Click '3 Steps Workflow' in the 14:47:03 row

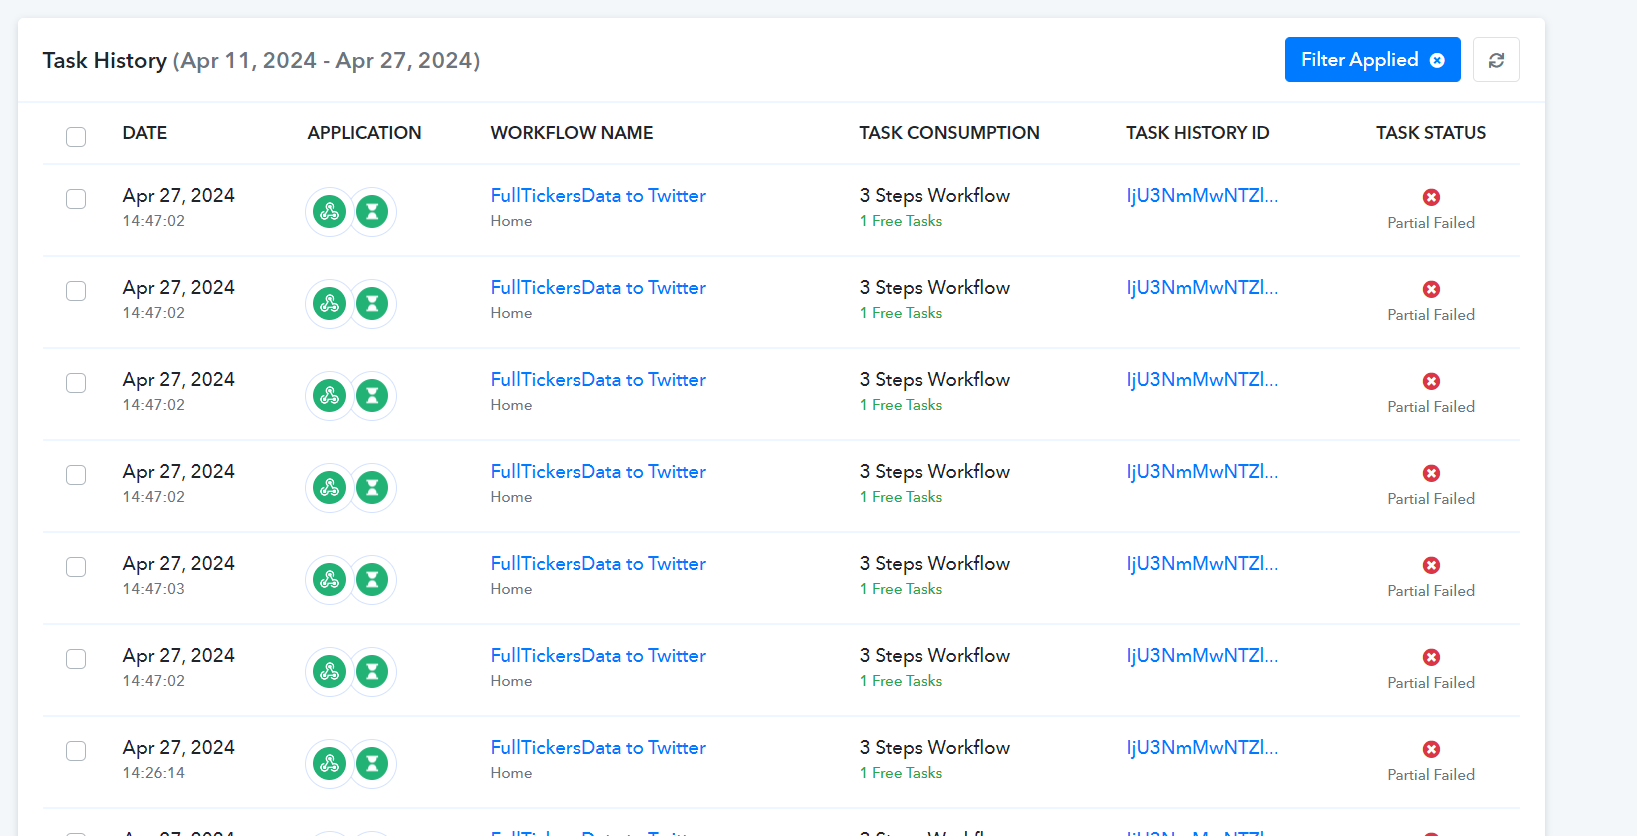(935, 564)
